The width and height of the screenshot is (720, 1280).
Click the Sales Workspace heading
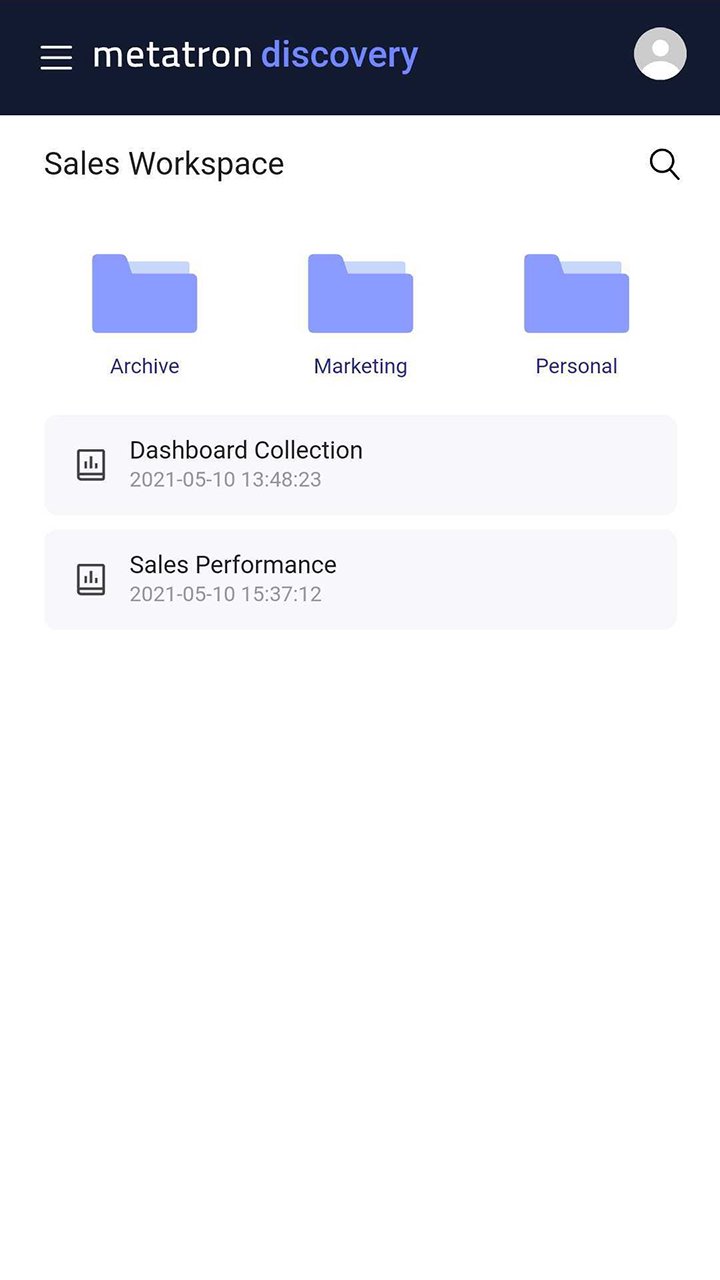tap(164, 164)
